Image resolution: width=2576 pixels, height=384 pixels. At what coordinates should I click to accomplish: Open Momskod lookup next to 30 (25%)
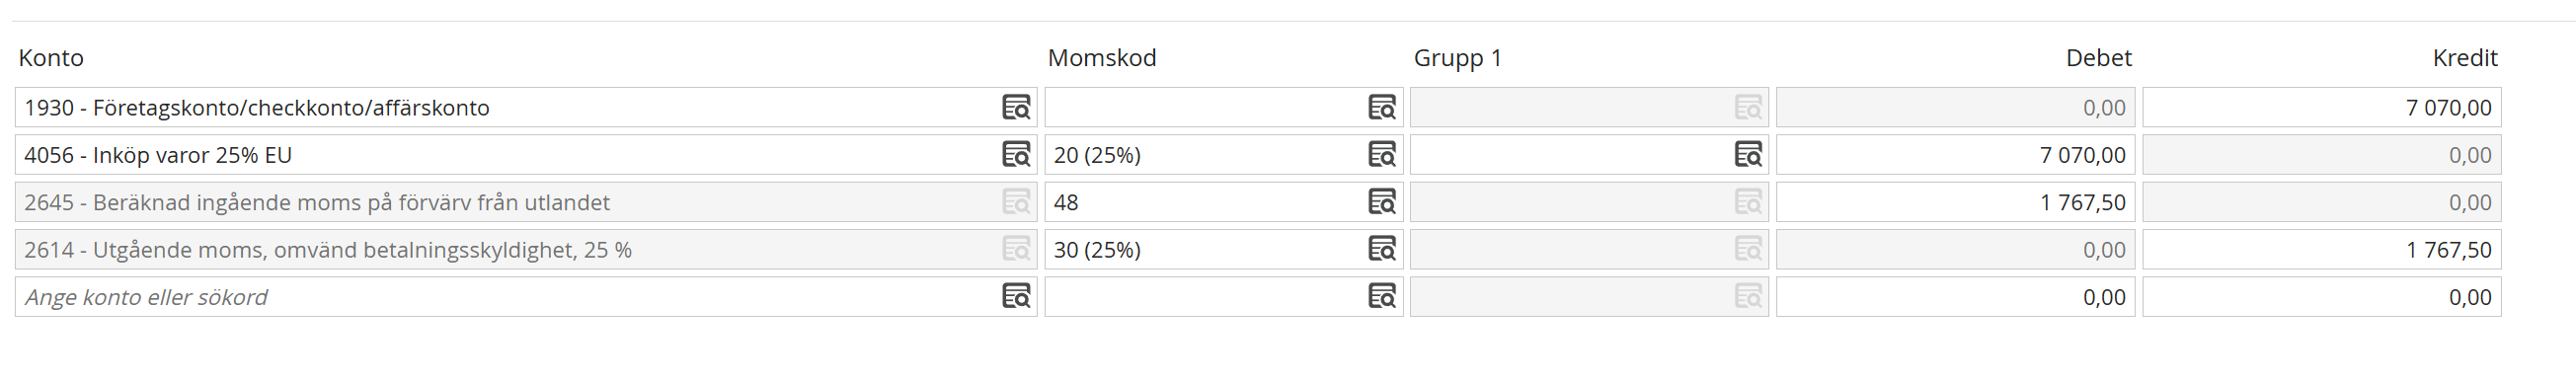(x=1382, y=249)
